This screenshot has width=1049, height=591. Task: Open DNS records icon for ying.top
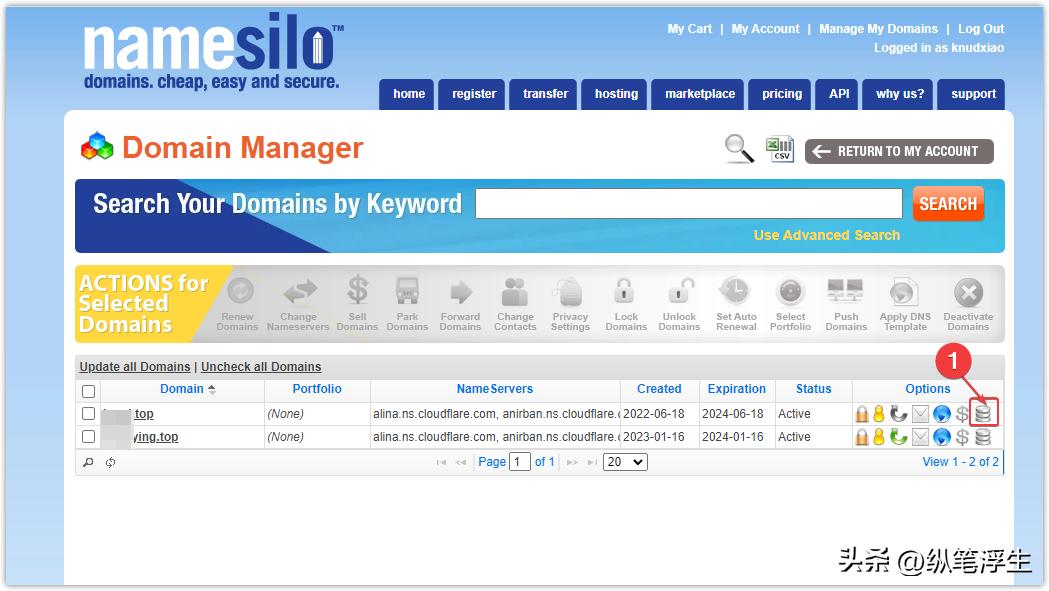point(983,437)
